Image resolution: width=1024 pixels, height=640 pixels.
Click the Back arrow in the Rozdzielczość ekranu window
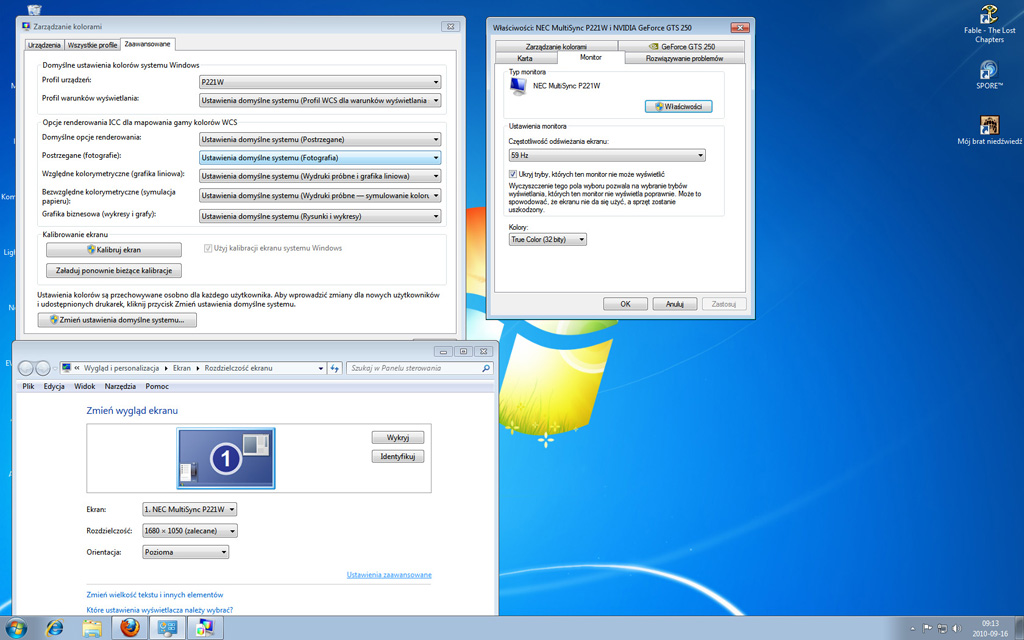(26, 368)
